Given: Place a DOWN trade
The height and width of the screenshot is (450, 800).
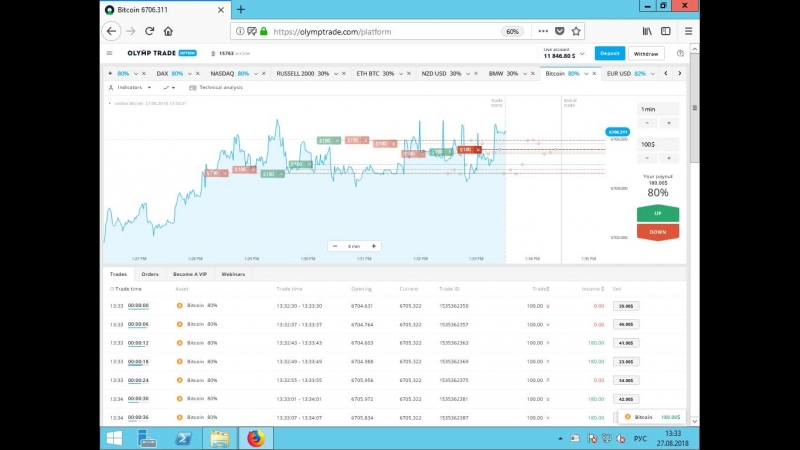Looking at the screenshot, I should click(658, 232).
